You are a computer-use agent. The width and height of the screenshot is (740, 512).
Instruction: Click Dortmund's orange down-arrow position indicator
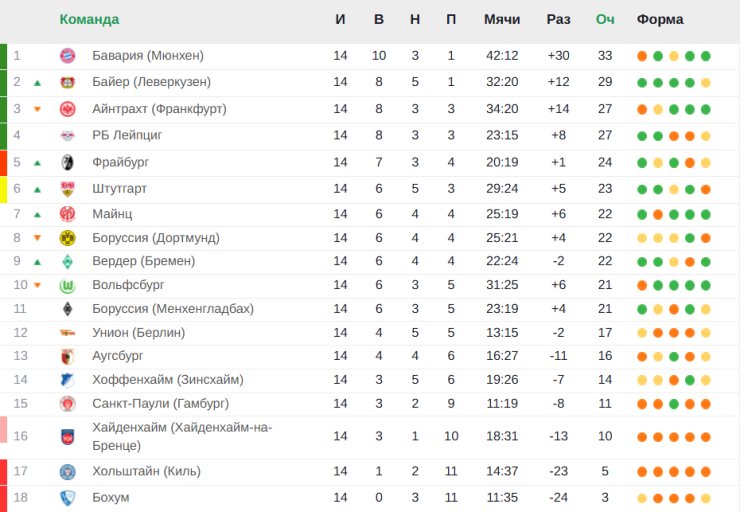coord(37,238)
